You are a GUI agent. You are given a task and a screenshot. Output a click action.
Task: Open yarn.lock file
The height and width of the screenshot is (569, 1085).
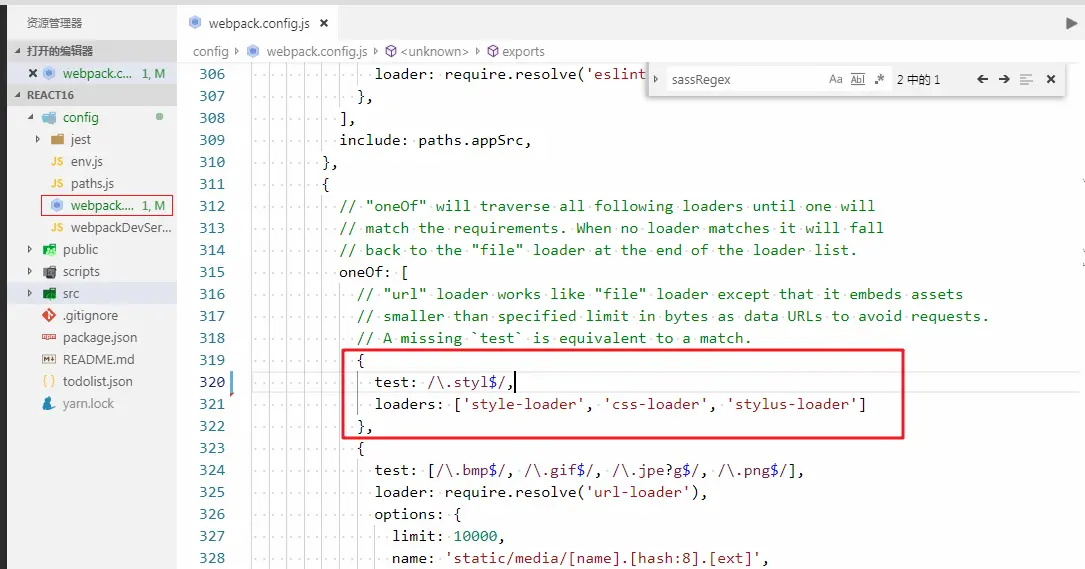click(89, 404)
